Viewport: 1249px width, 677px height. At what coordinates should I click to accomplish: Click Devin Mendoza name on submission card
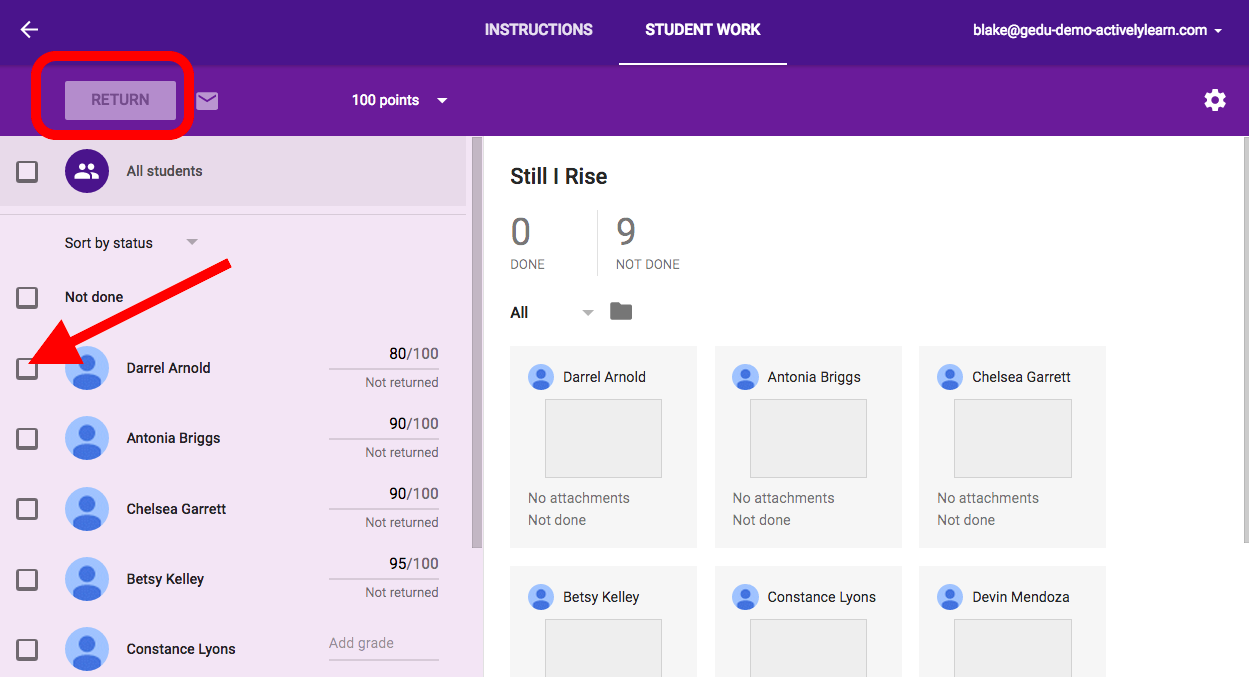click(x=1021, y=597)
